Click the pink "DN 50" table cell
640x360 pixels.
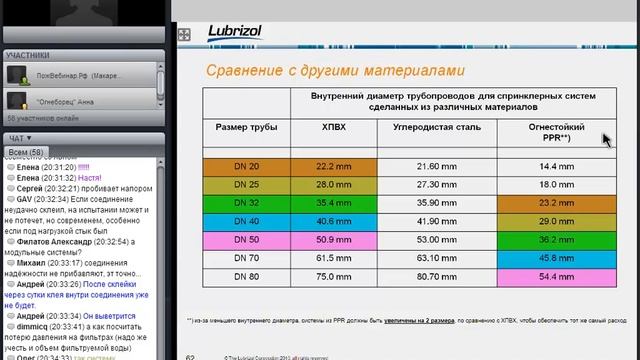click(x=247, y=240)
